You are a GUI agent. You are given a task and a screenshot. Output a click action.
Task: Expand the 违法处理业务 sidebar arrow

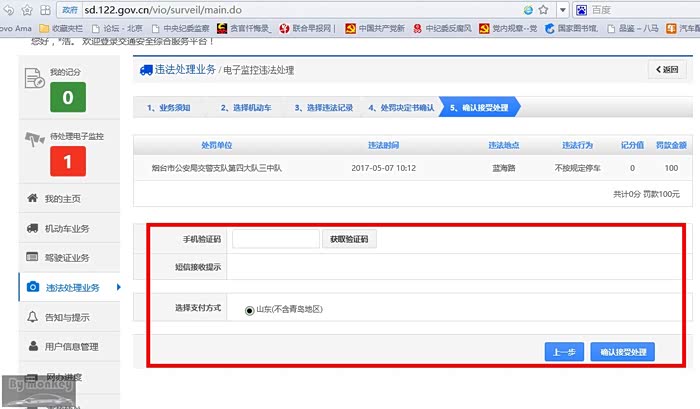click(119, 288)
